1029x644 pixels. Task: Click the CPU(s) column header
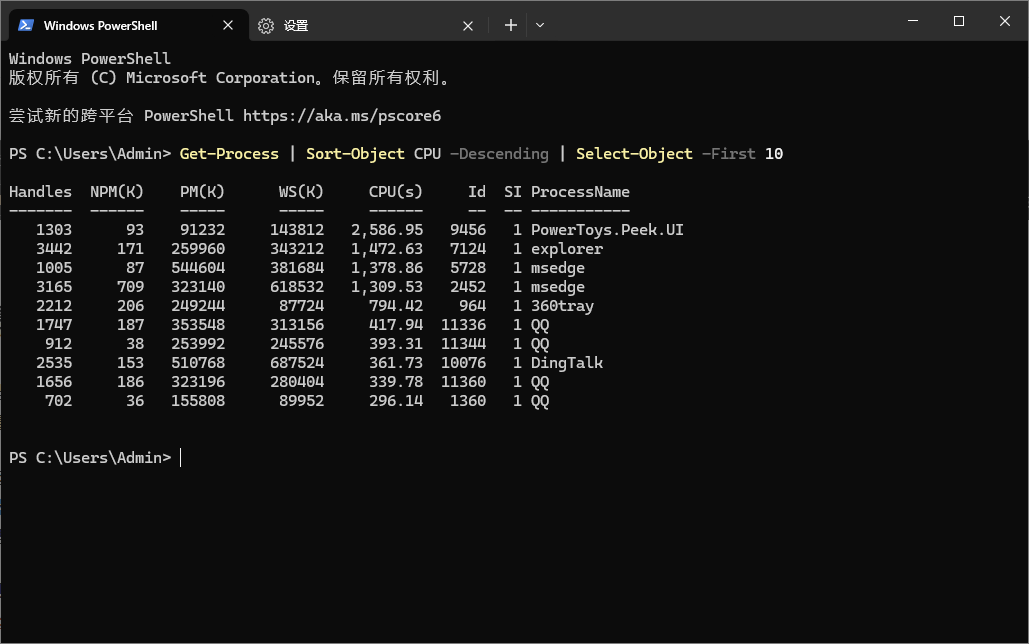point(395,192)
